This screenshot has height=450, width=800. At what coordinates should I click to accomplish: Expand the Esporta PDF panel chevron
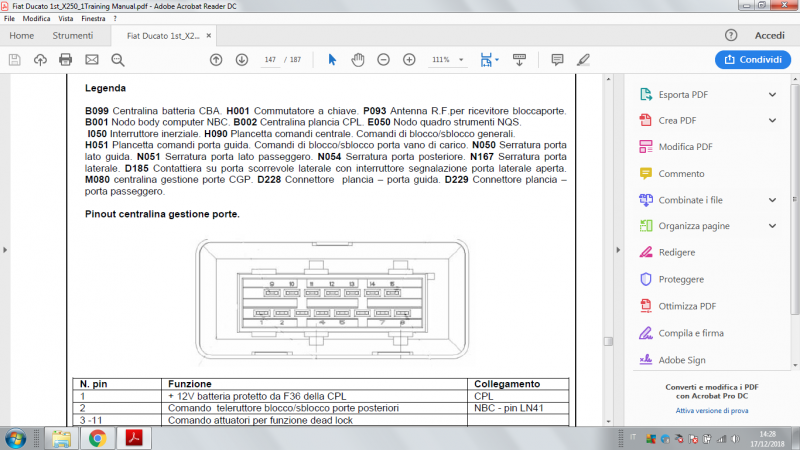pos(772,95)
